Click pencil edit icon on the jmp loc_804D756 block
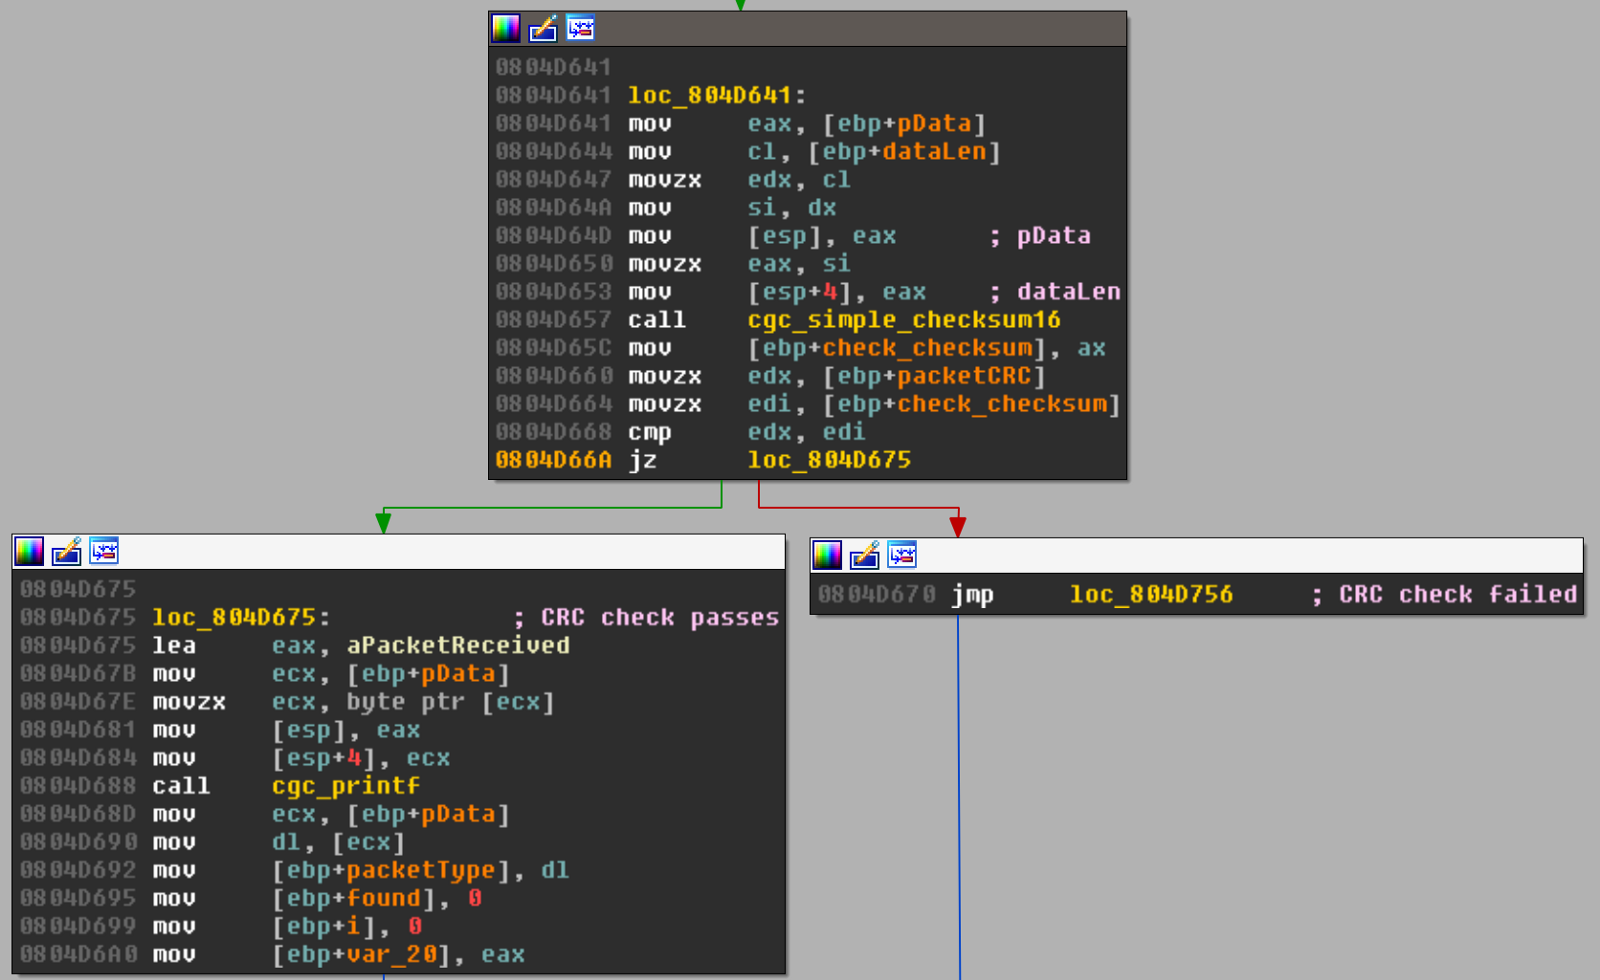This screenshot has width=1600, height=980. (x=864, y=555)
